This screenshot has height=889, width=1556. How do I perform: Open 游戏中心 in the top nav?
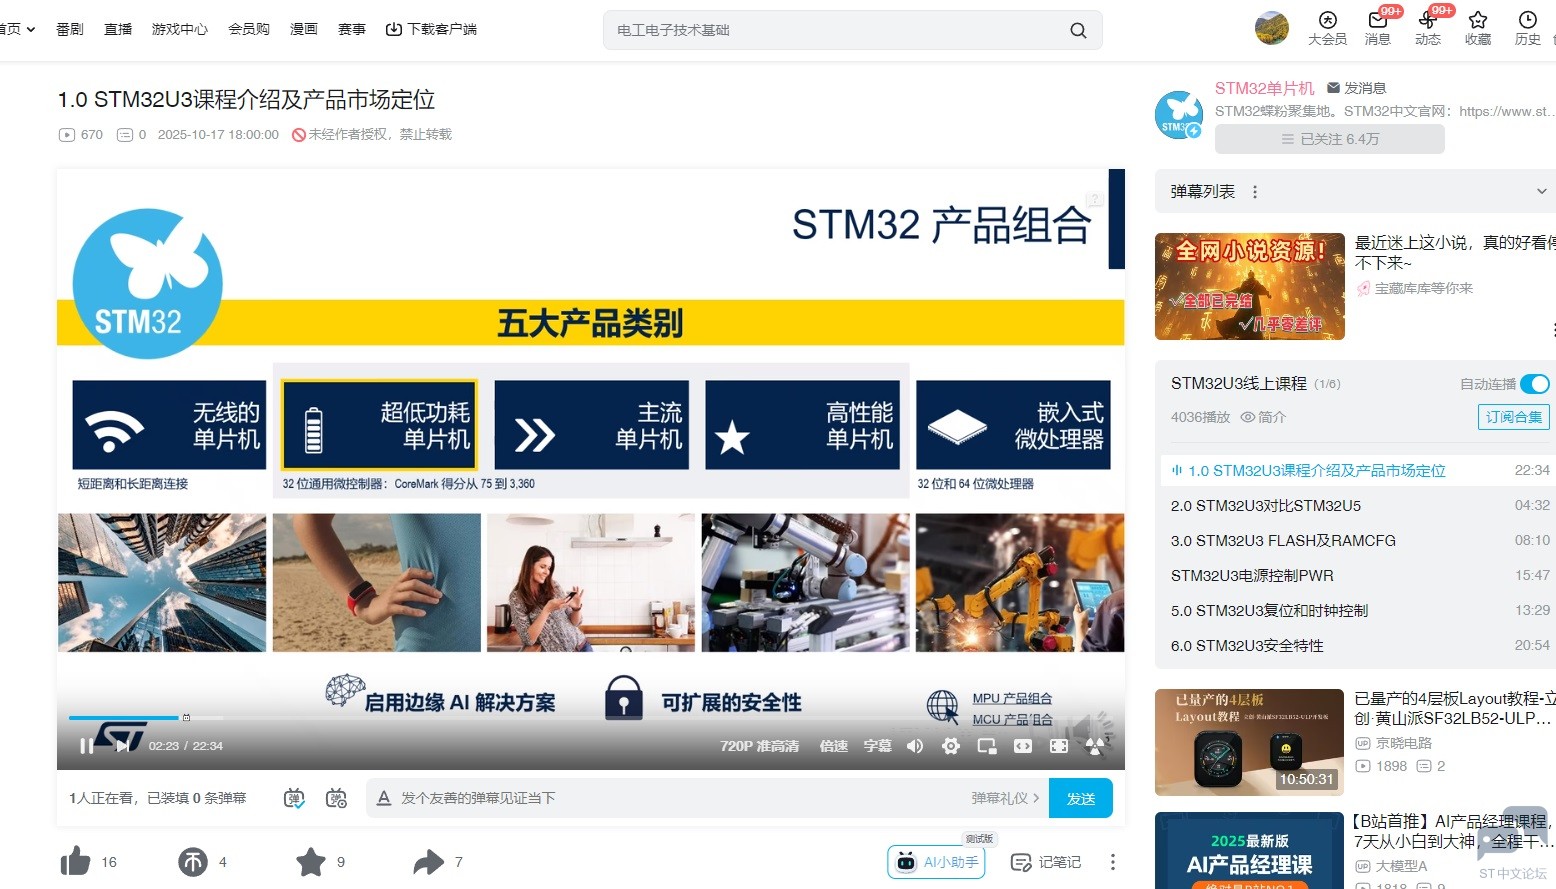(x=180, y=29)
